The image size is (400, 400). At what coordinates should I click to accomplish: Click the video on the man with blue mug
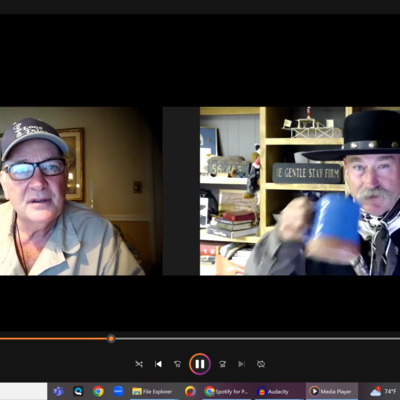[x=300, y=191]
